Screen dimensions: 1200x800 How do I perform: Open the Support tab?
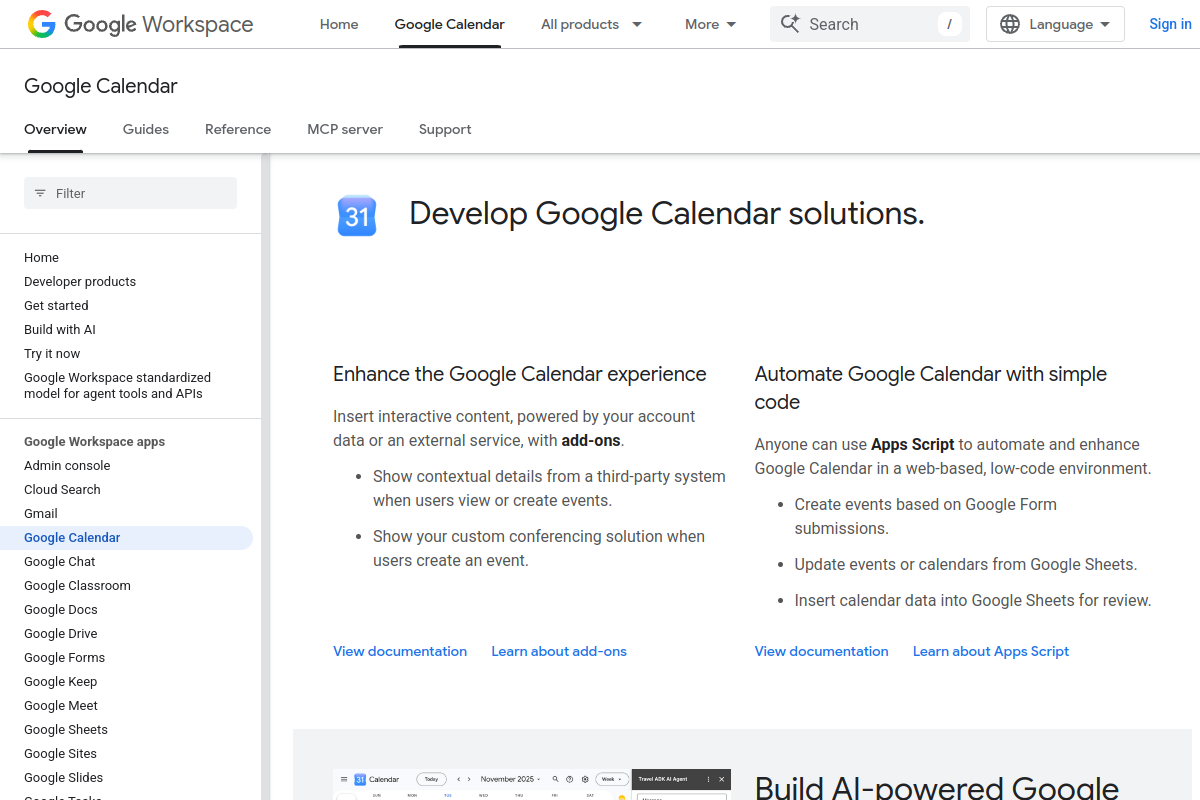click(x=445, y=129)
